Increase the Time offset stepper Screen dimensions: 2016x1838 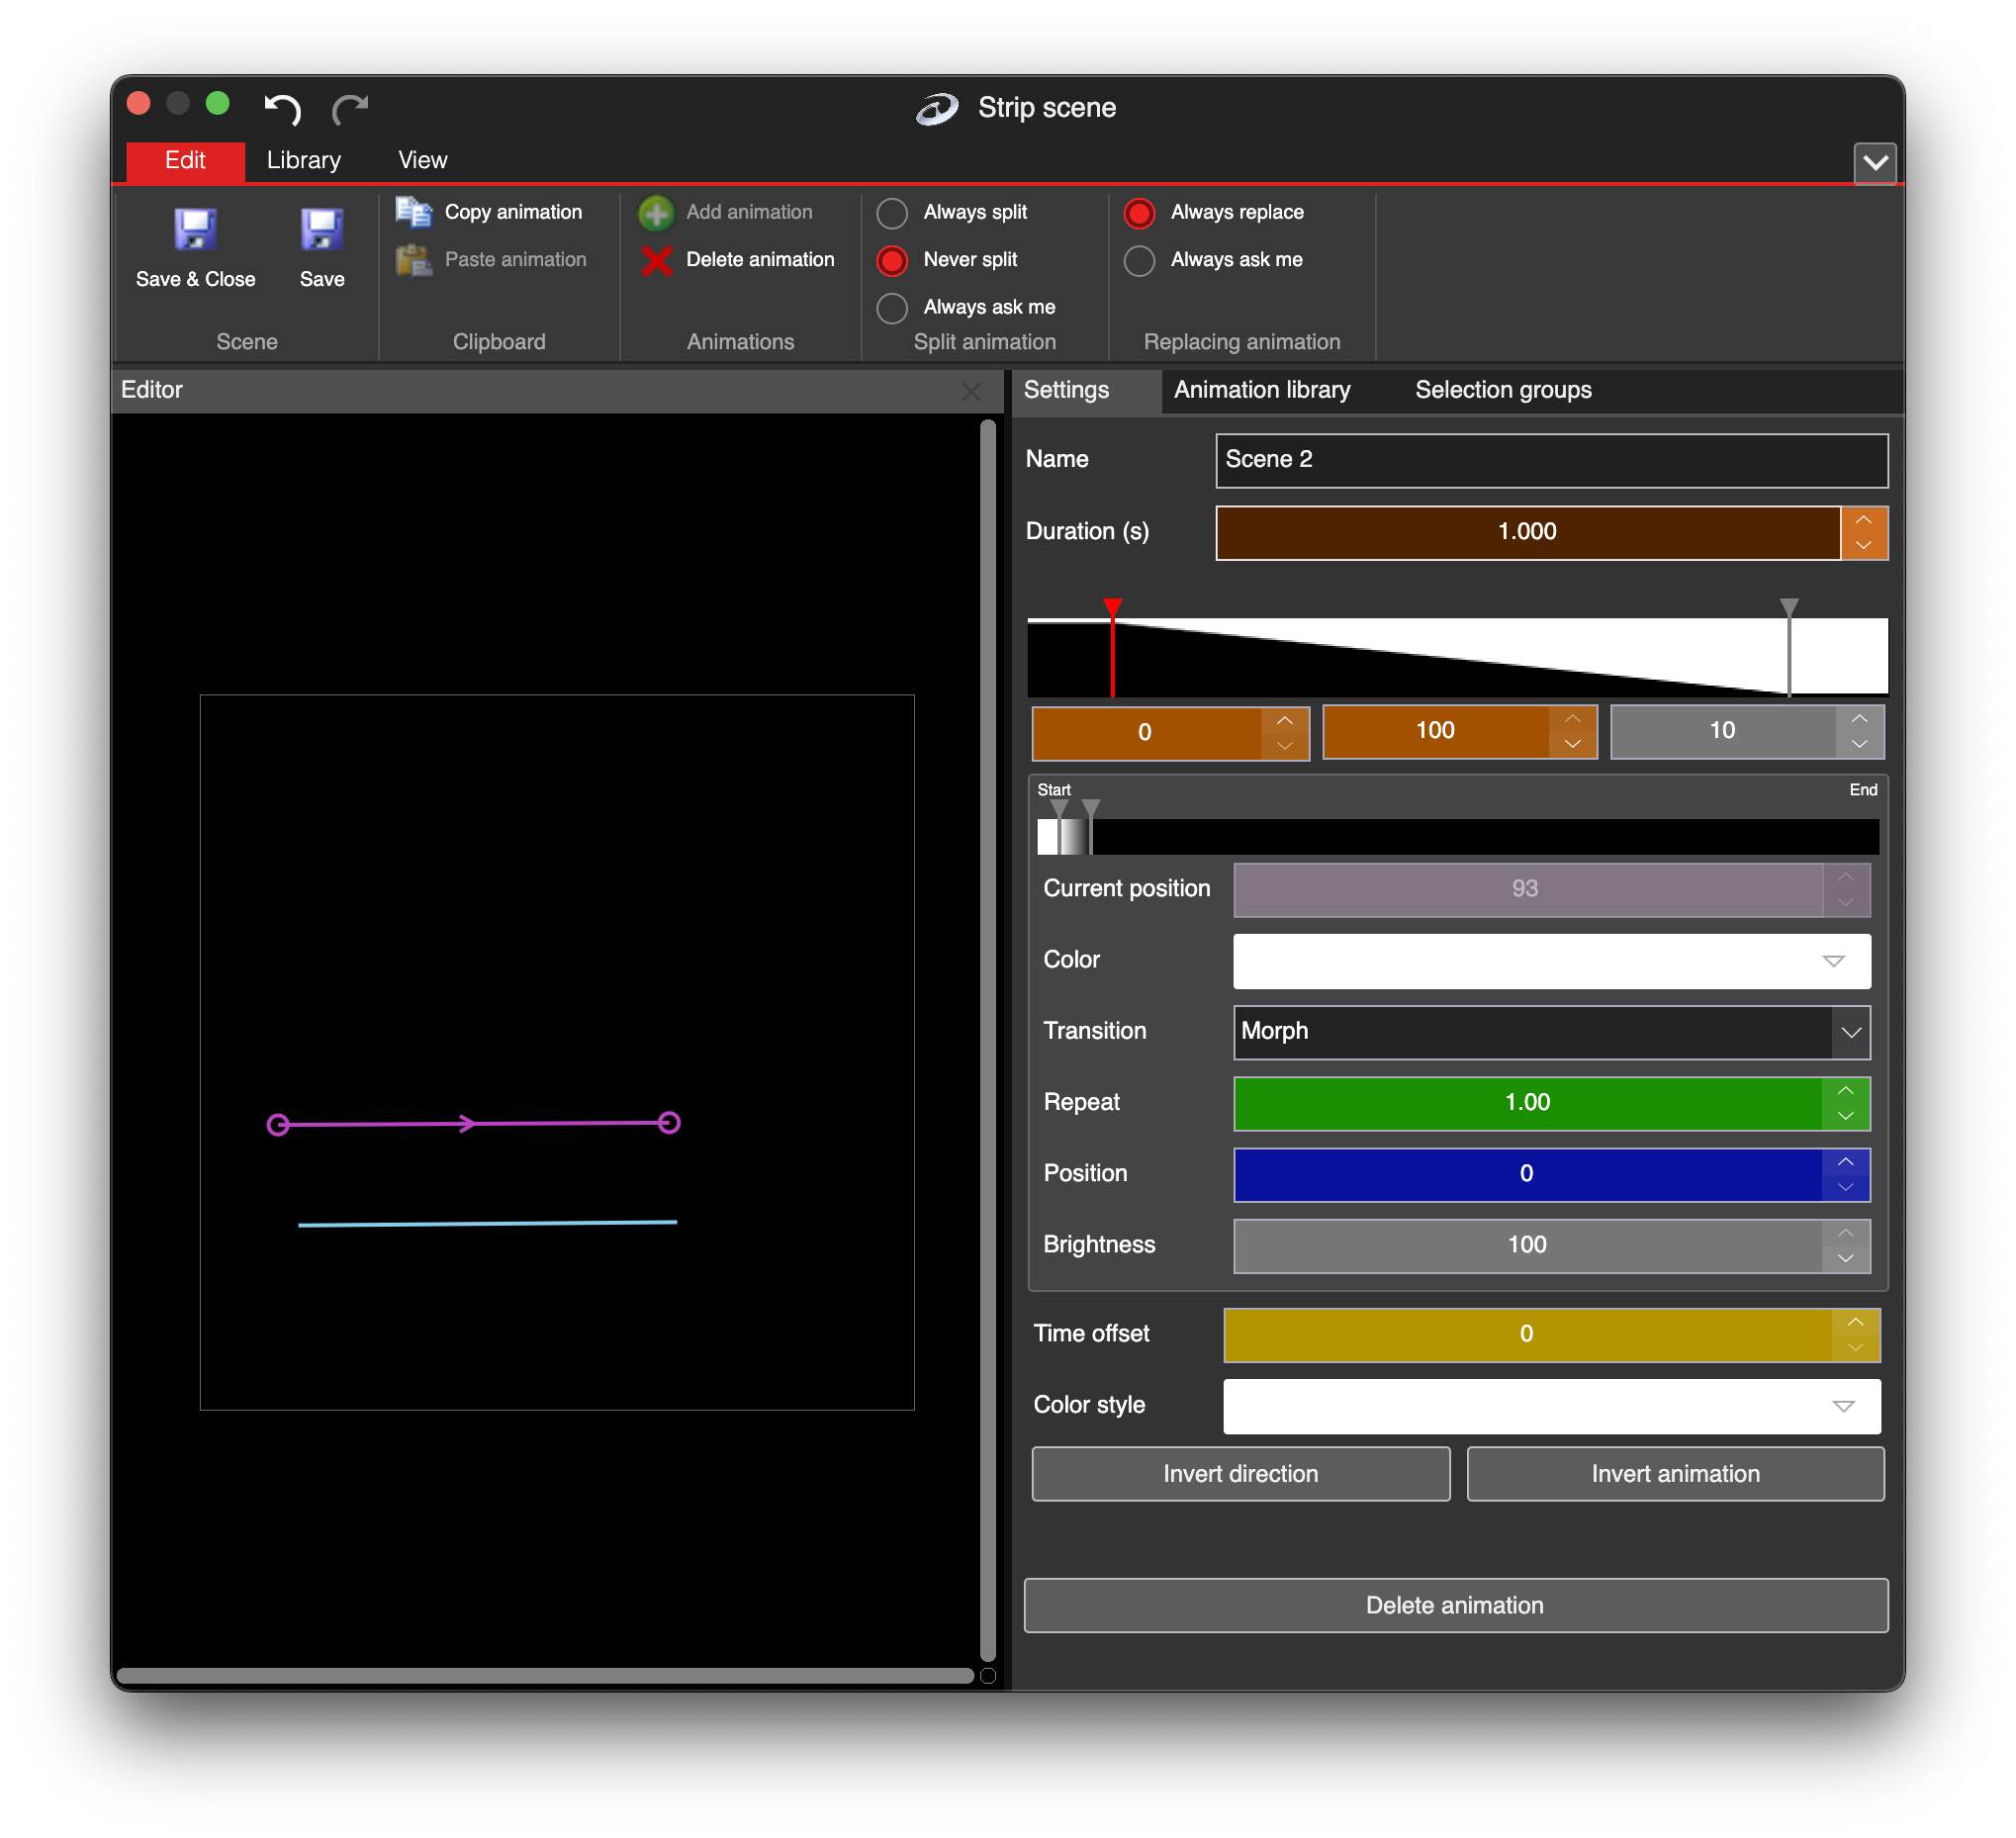(x=1855, y=1322)
